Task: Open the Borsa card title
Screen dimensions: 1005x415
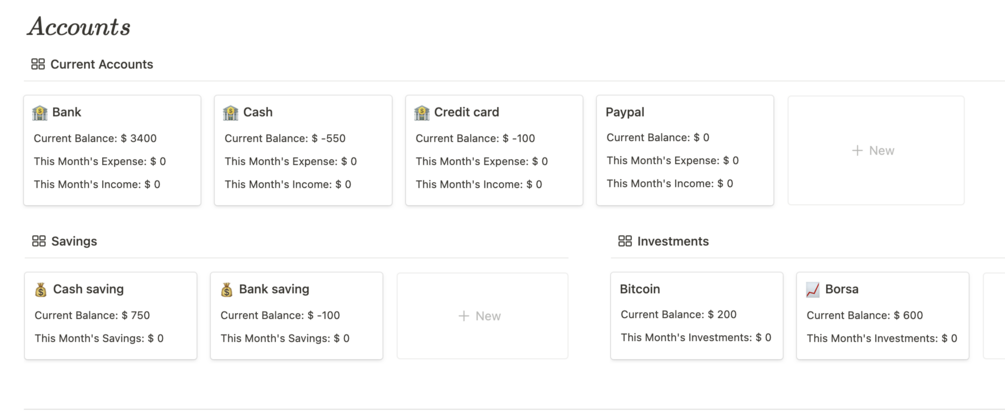Action: click(841, 289)
